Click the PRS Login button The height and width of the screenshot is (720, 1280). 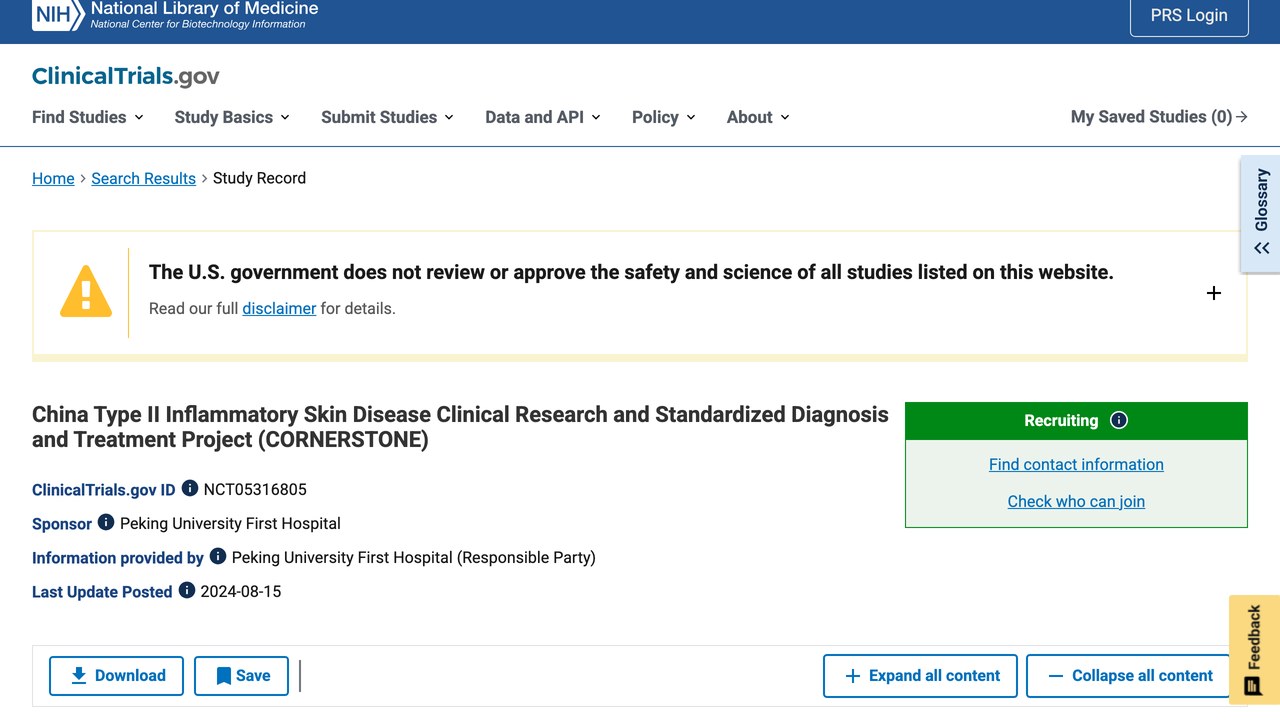coord(1189,15)
